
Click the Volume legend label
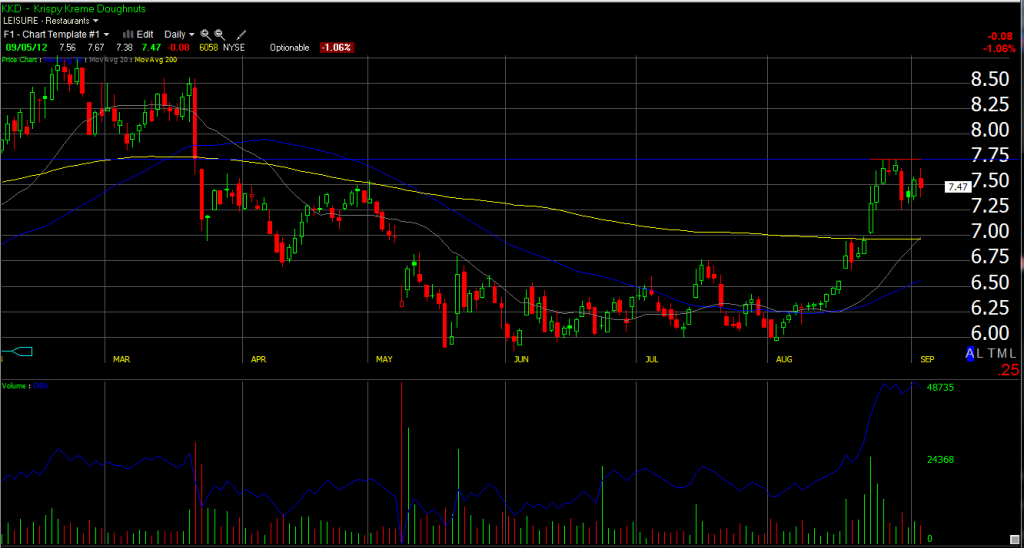click(x=12, y=386)
